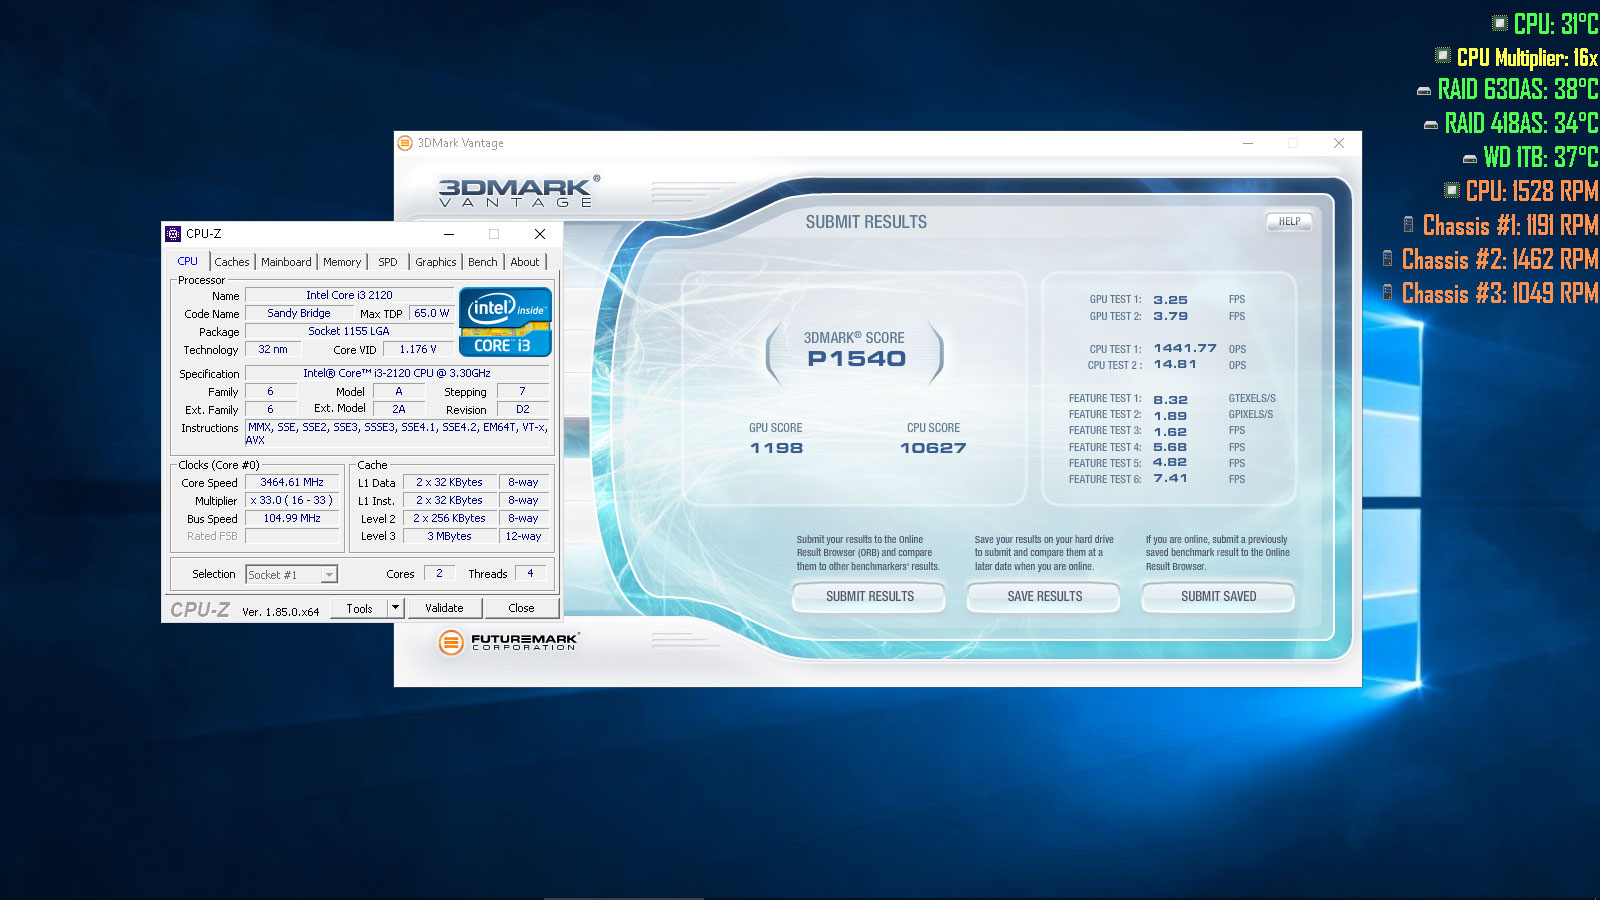
Task: Click the Chassis #1 fan icon
Action: point(1409,224)
